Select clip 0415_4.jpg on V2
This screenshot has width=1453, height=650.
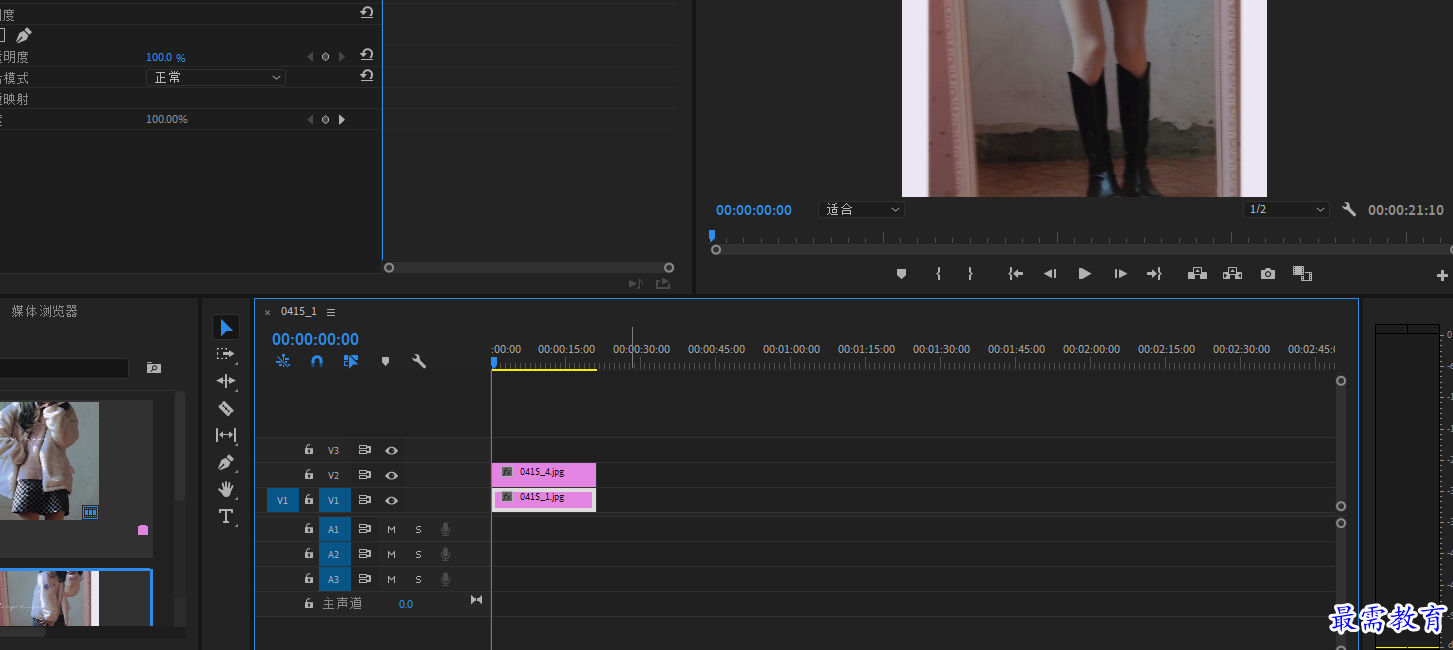point(543,474)
